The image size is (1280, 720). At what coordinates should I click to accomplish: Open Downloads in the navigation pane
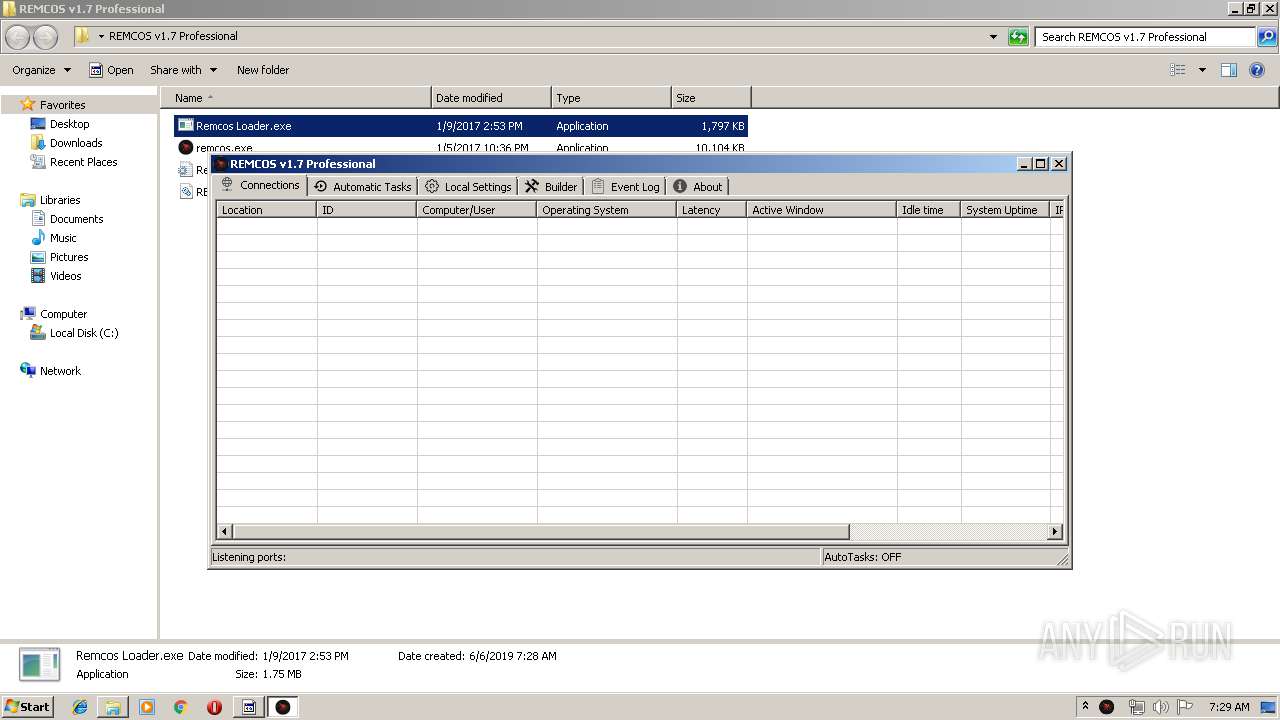point(76,143)
